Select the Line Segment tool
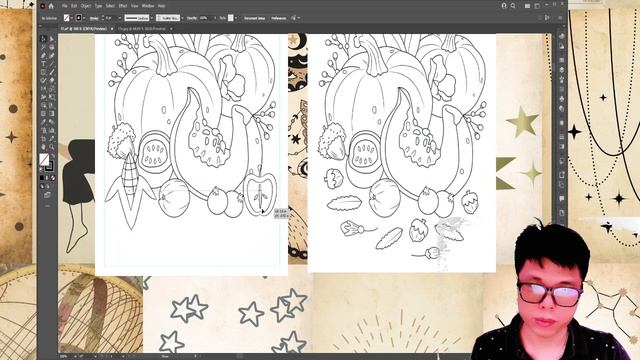 point(51,63)
